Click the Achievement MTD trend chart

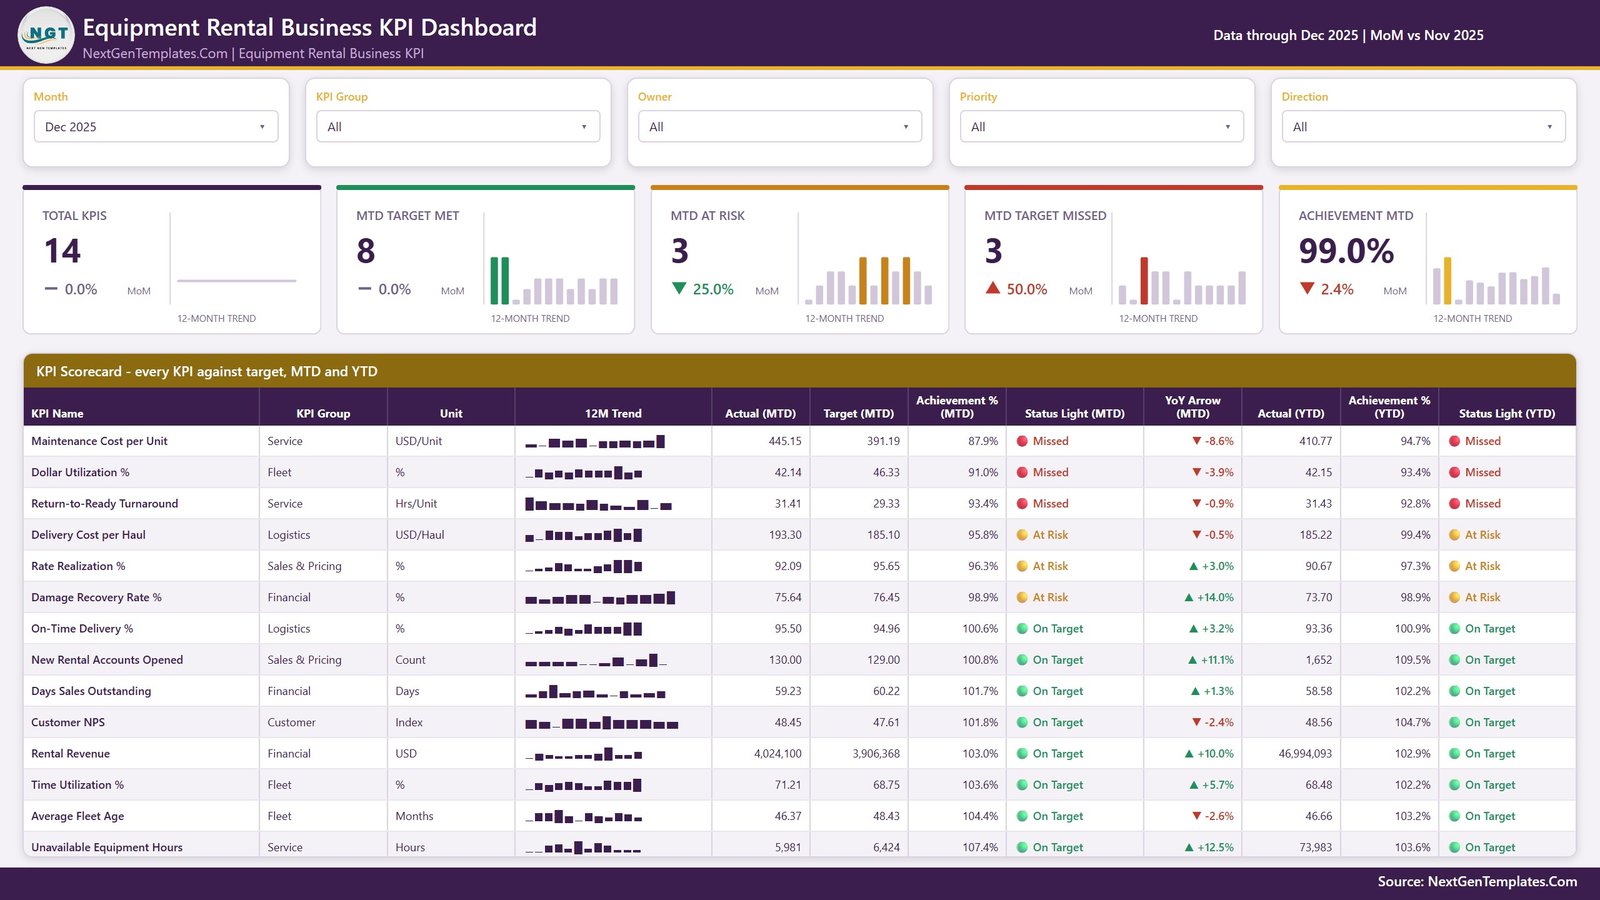point(1496,280)
